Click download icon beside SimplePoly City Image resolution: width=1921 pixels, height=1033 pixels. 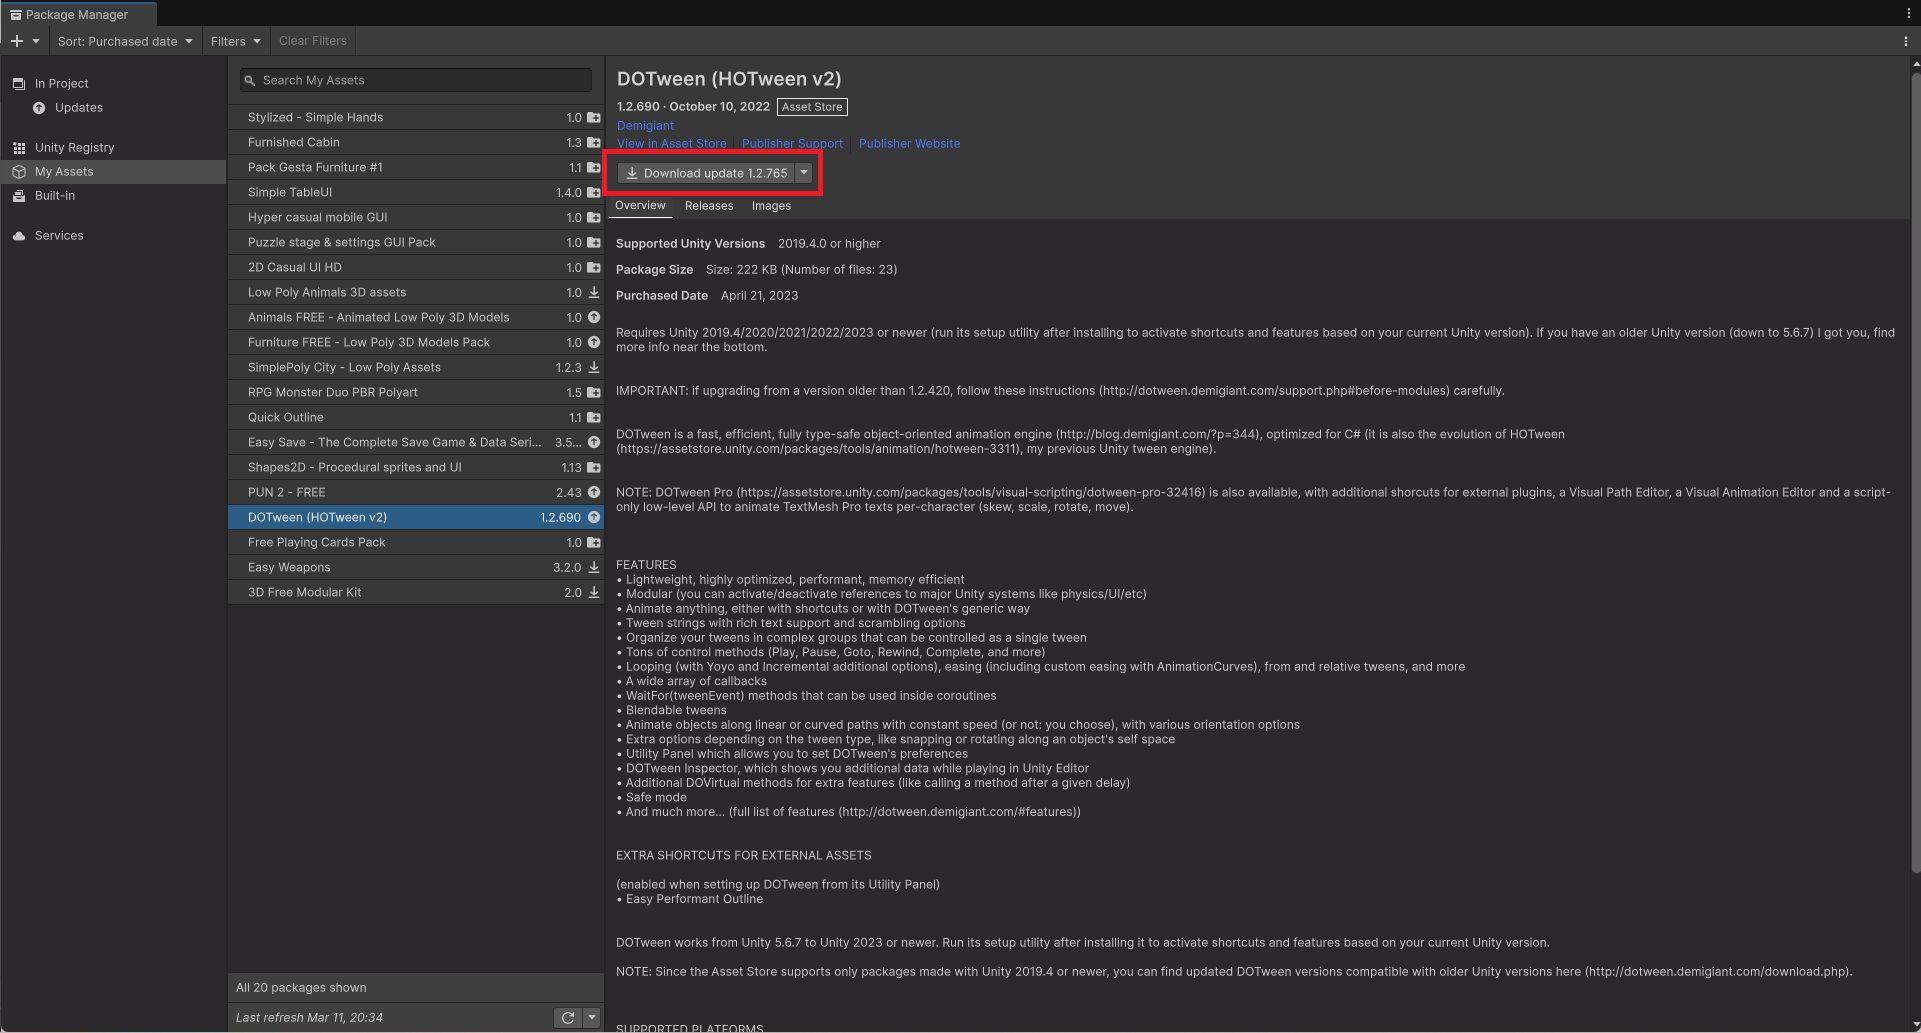click(593, 367)
